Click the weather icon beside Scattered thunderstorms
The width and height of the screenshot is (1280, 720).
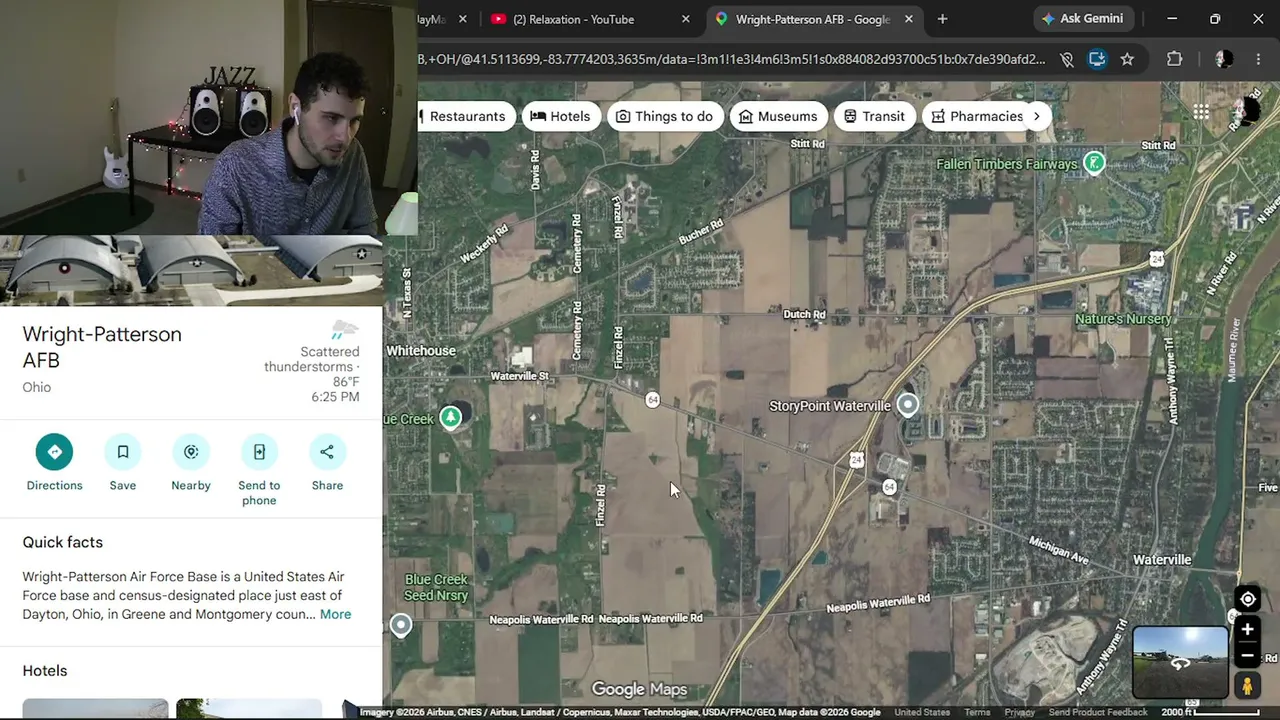[345, 329]
